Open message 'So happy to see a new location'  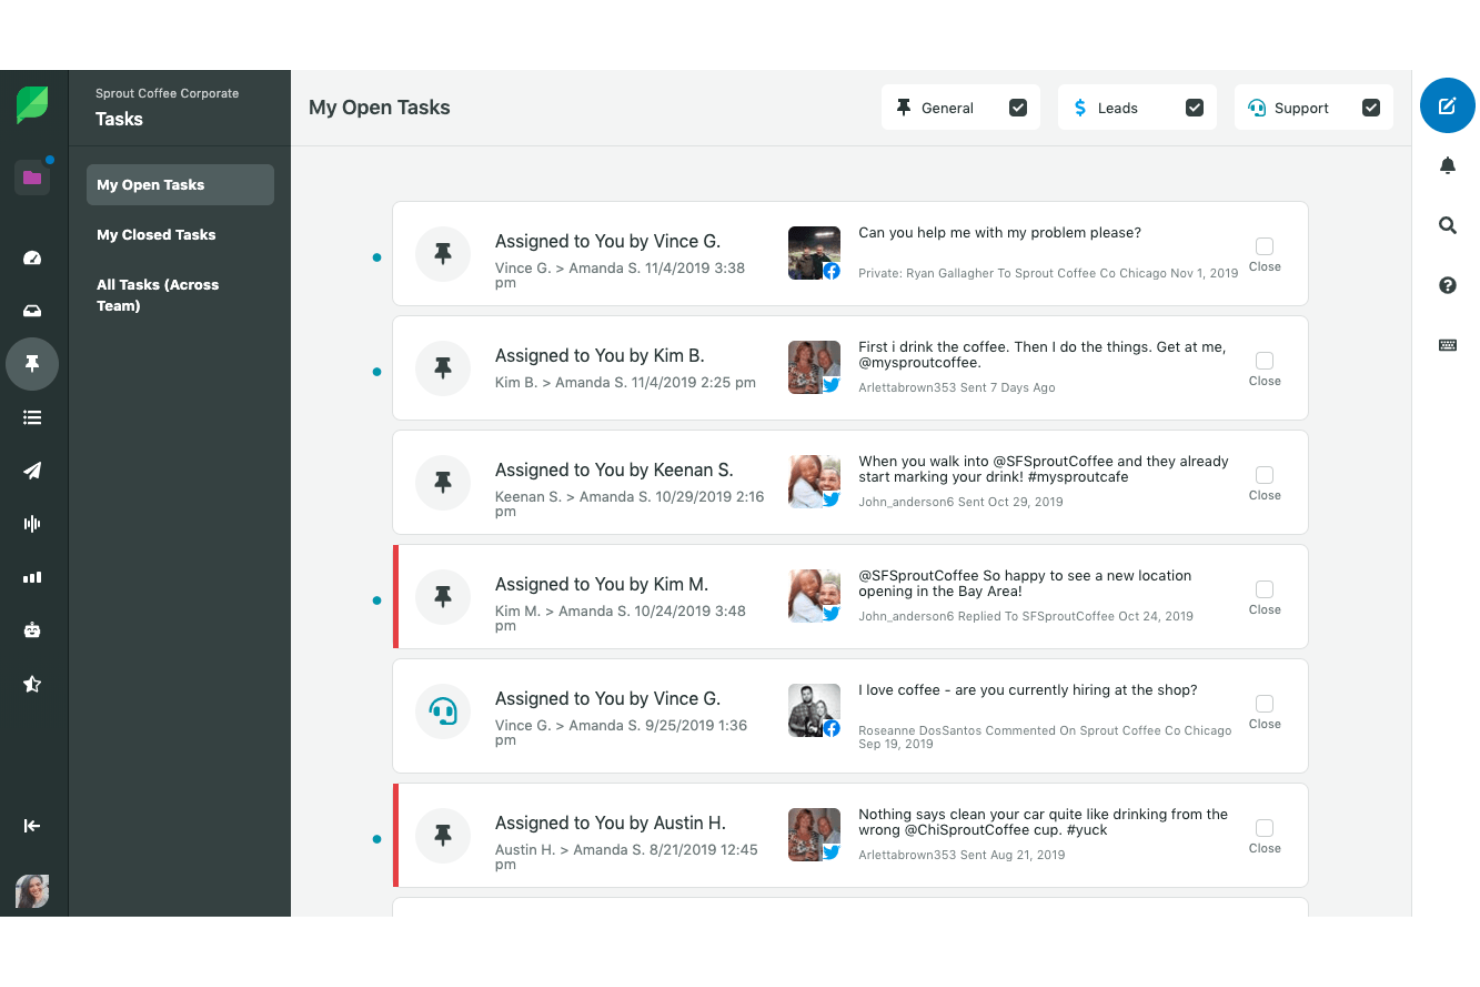click(1025, 583)
